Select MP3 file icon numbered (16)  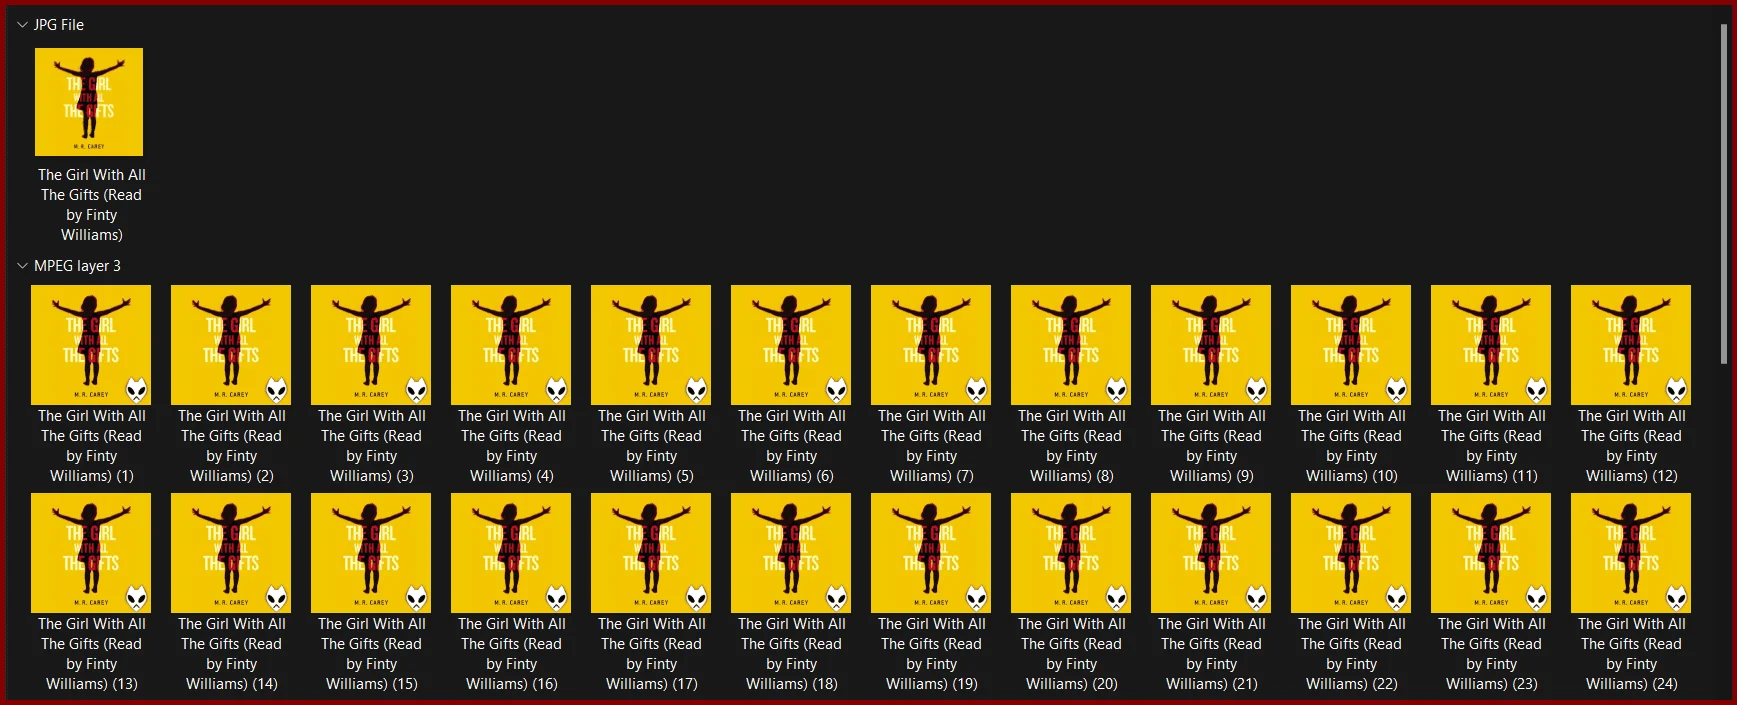tap(511, 553)
